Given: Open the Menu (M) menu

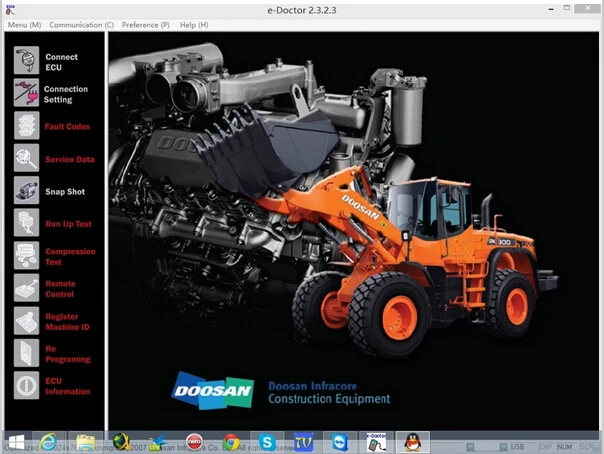Looking at the screenshot, I should [24, 25].
